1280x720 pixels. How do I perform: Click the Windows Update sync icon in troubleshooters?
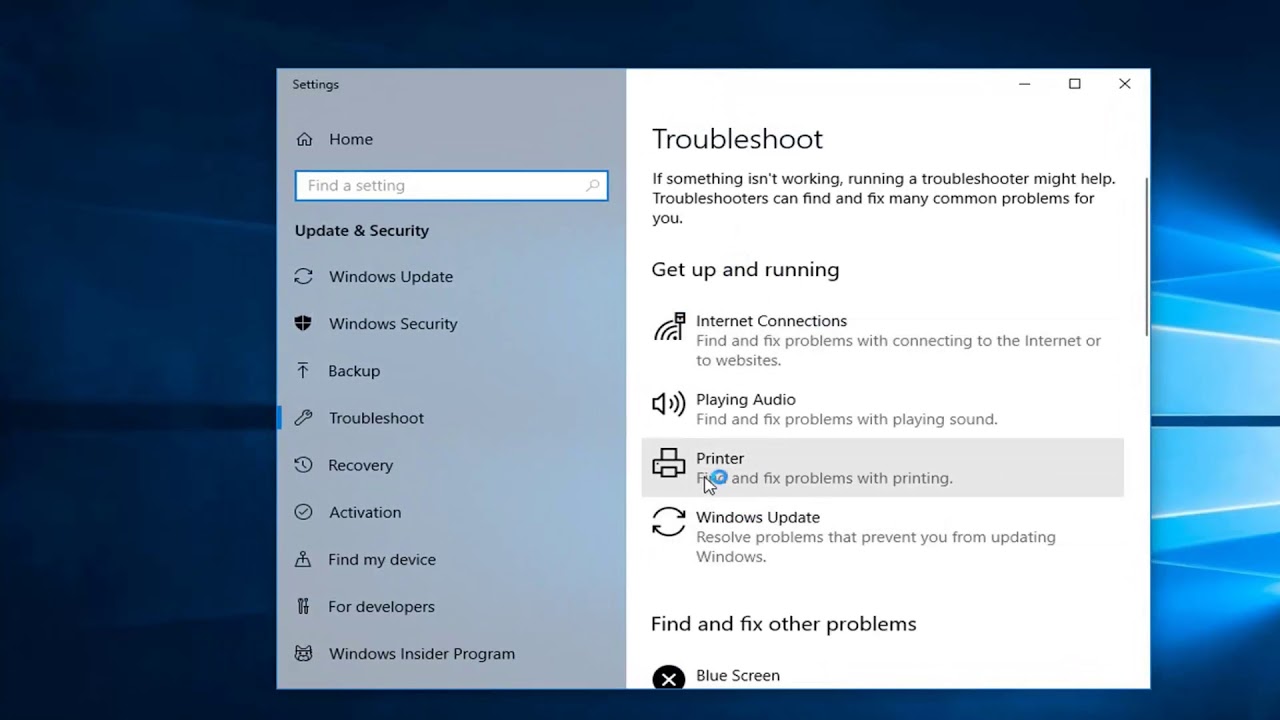(x=669, y=521)
